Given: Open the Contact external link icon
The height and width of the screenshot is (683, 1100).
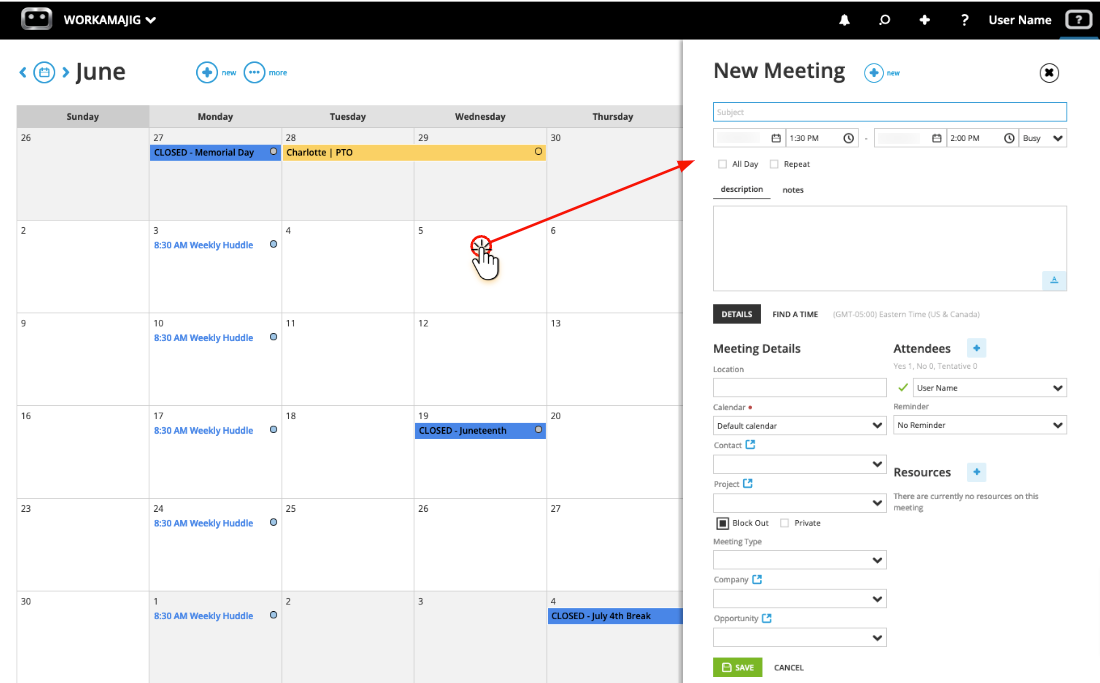Looking at the screenshot, I should pos(751,445).
